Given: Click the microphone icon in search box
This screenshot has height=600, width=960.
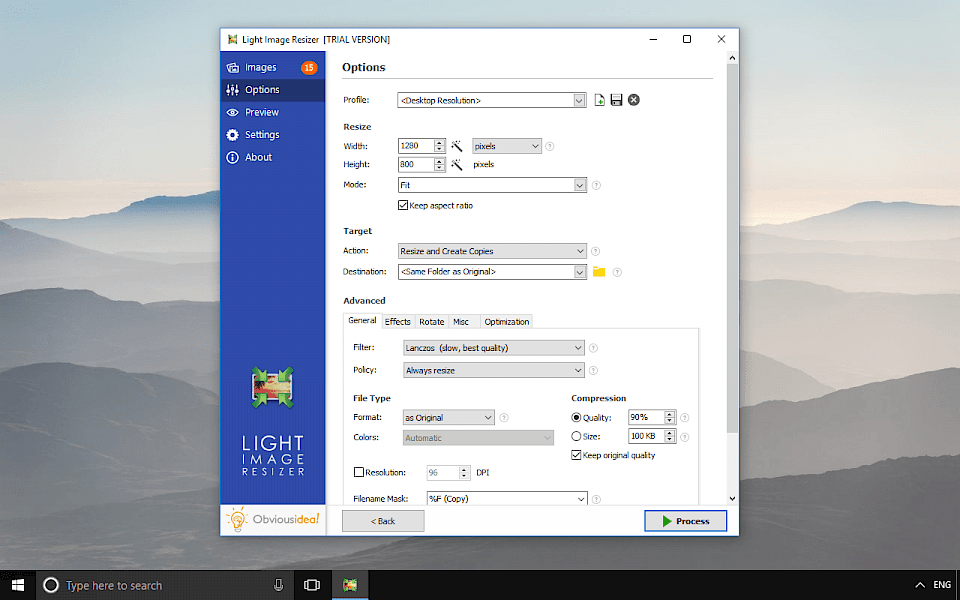Looking at the screenshot, I should coord(279,585).
